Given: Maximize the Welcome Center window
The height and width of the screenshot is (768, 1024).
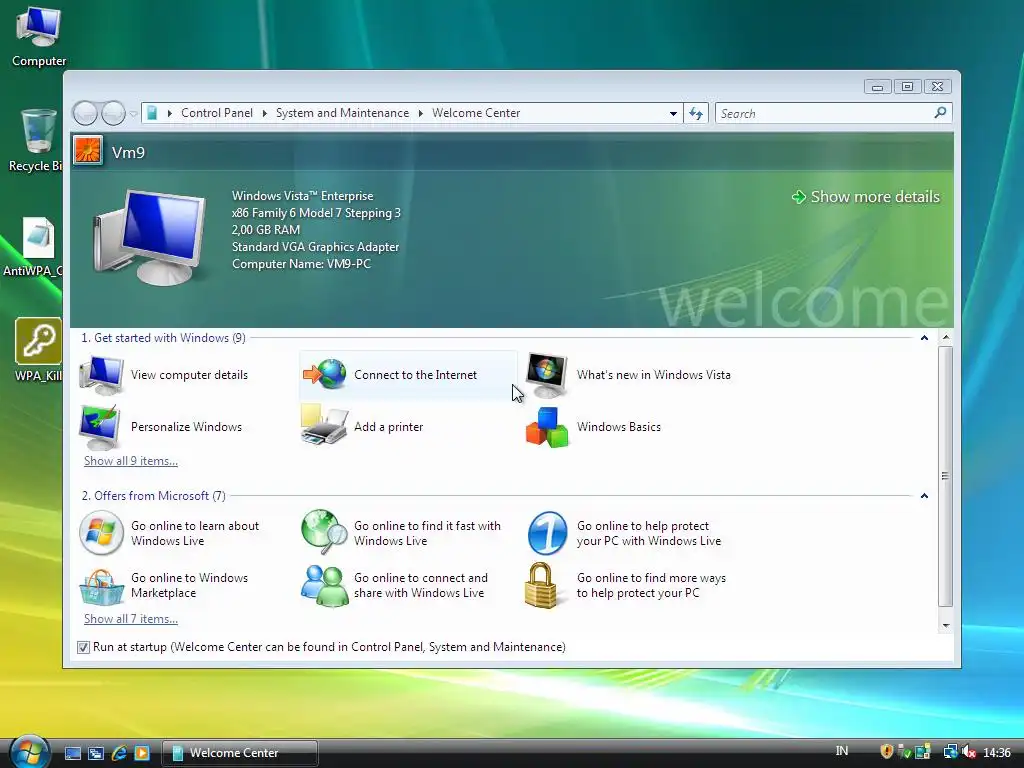Looking at the screenshot, I should click(907, 87).
